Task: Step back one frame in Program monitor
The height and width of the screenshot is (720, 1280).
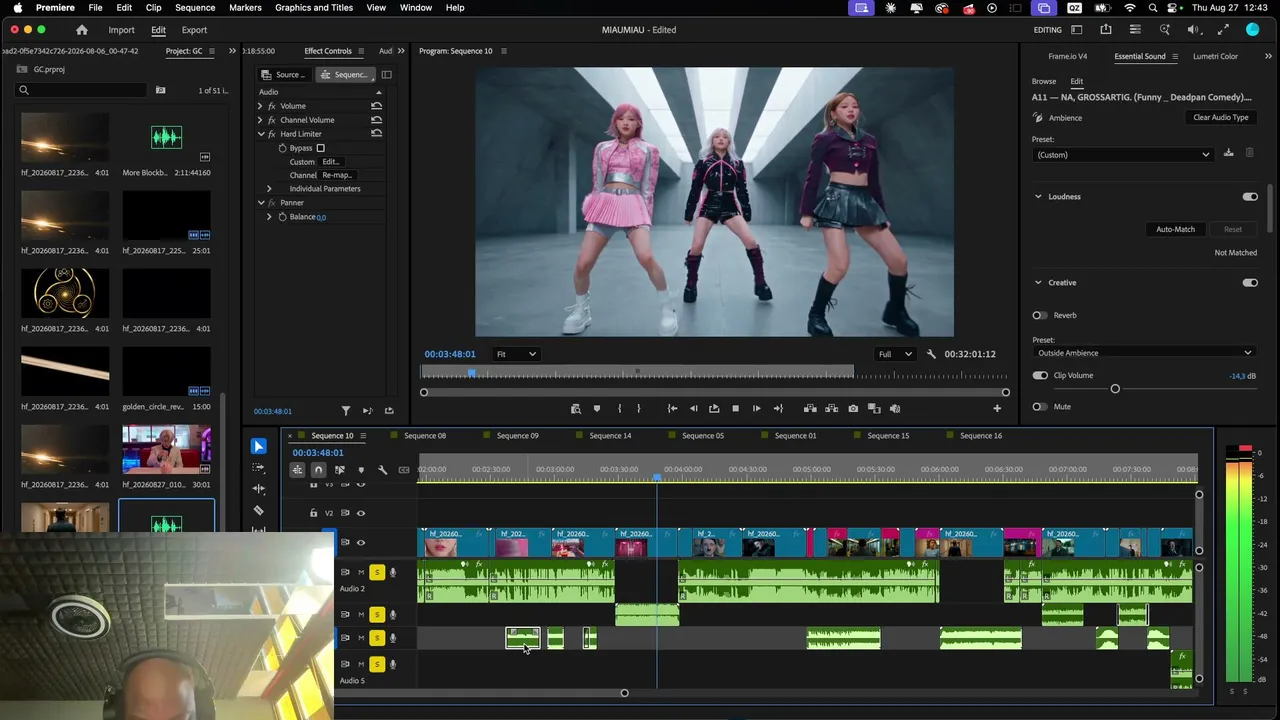Action: tap(693, 408)
